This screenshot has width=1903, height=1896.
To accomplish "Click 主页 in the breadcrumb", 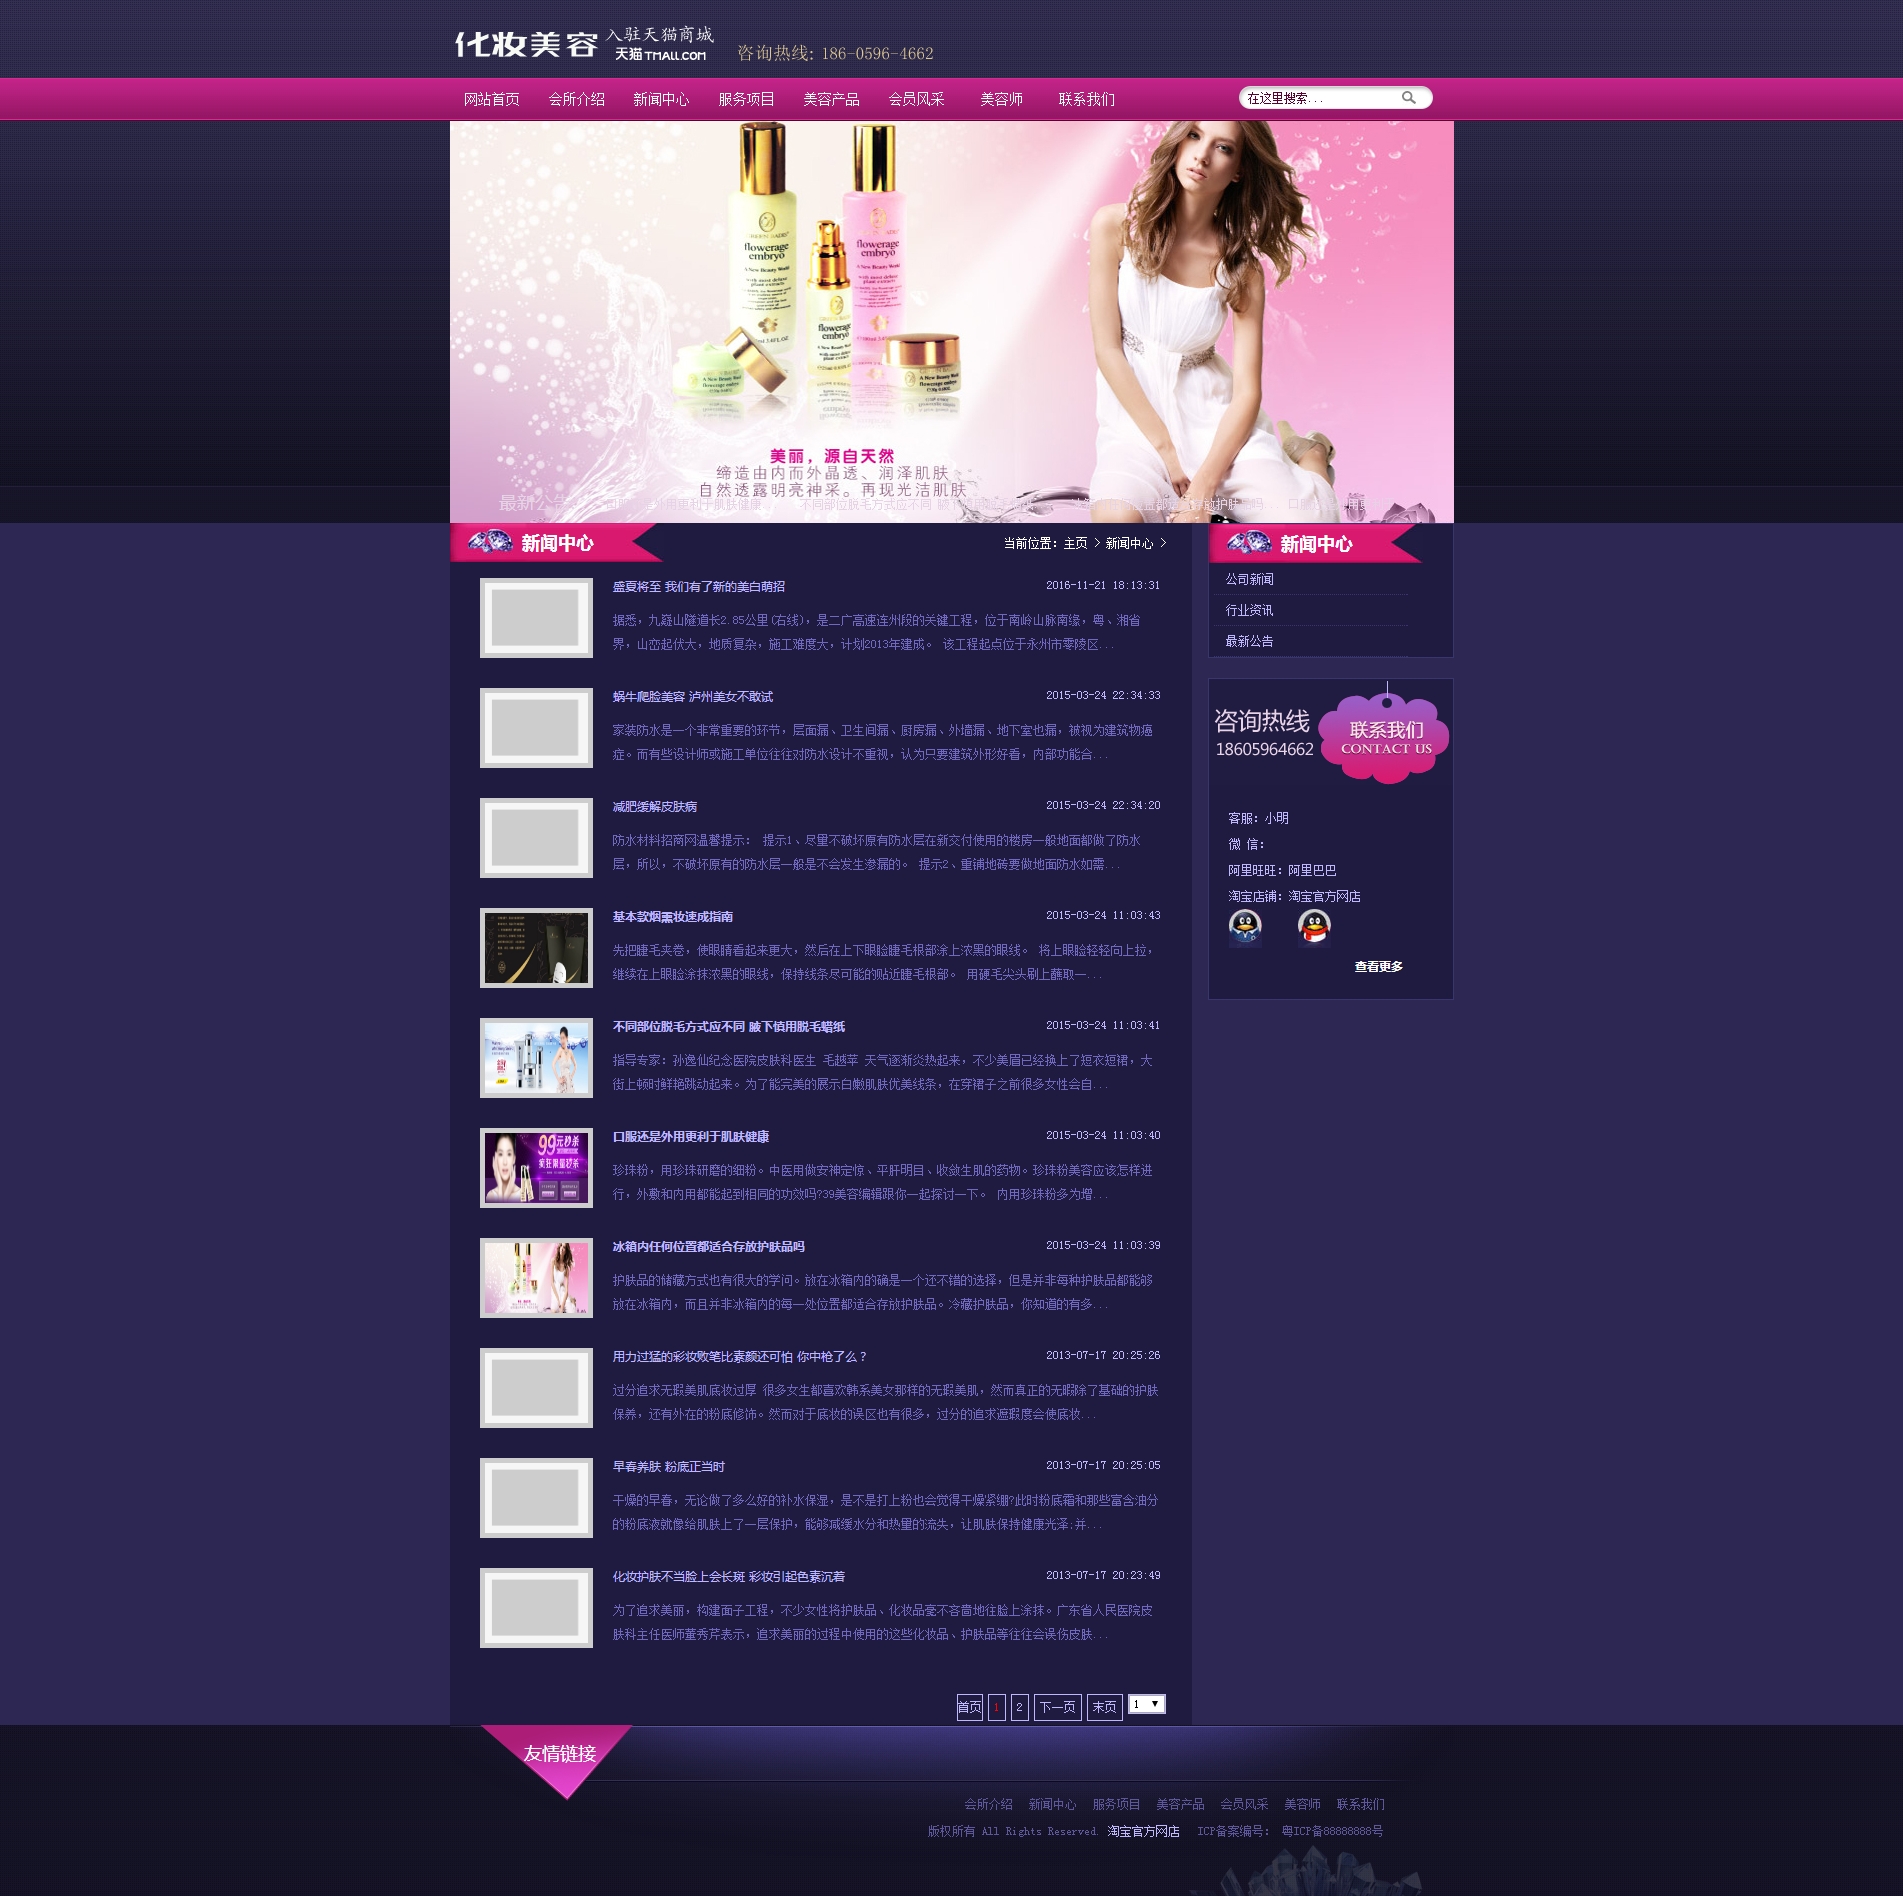I will (x=1075, y=544).
